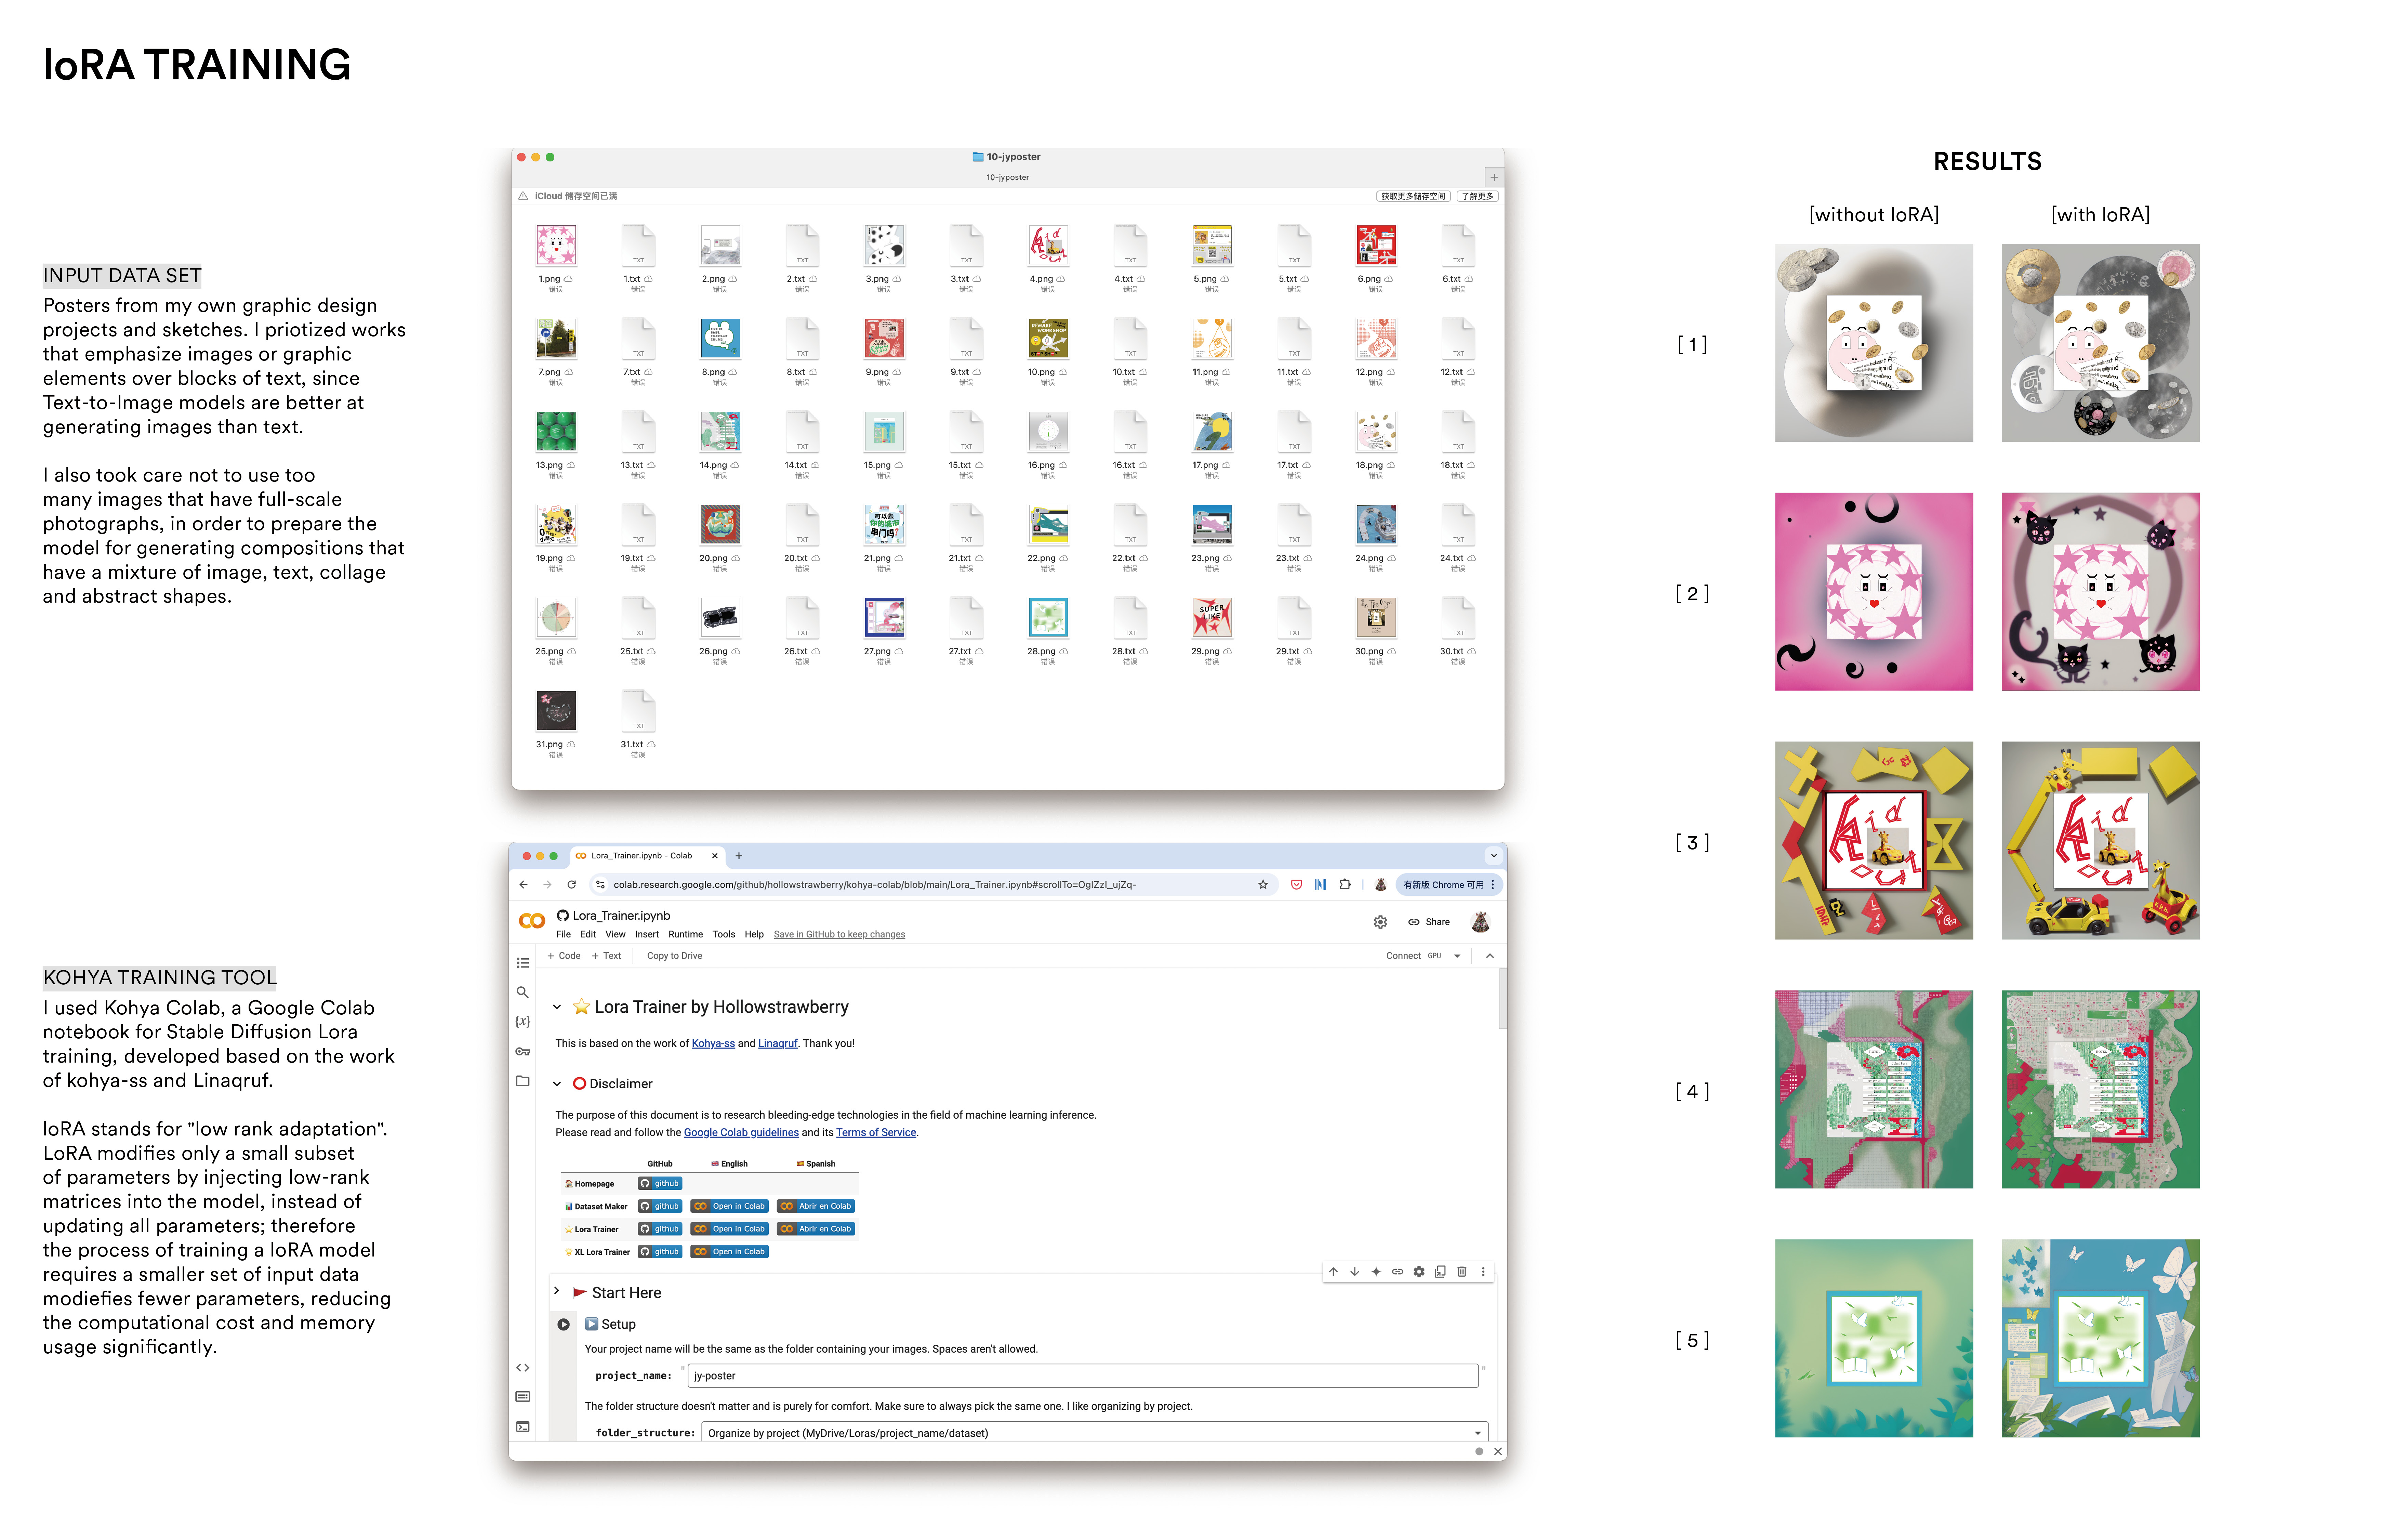Expand the Start Here section
This screenshot has width=2408, height=1539.
tap(557, 1291)
